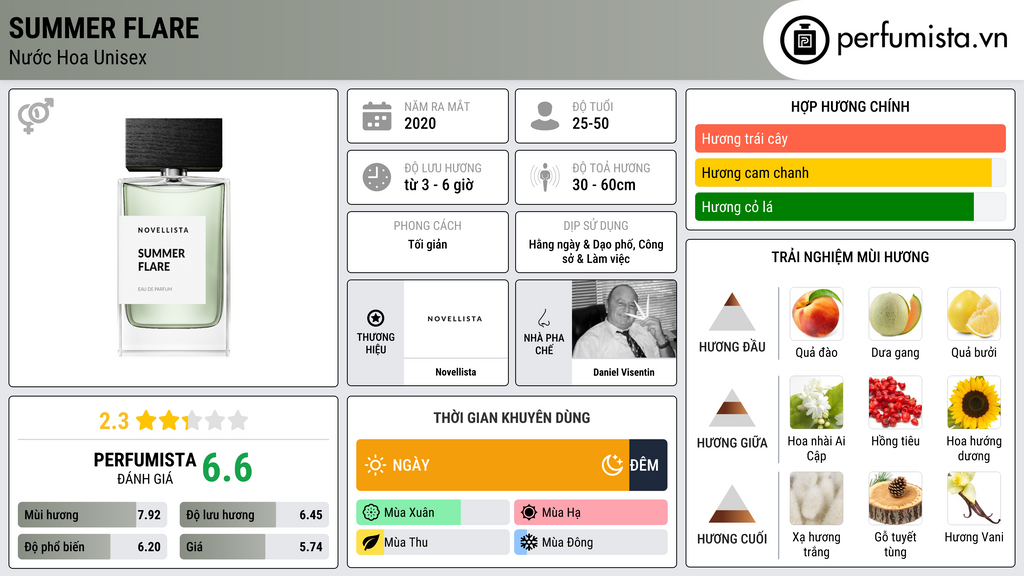The image size is (1024, 576).
Task: Click the Novellista brand name link
Action: [455, 372]
